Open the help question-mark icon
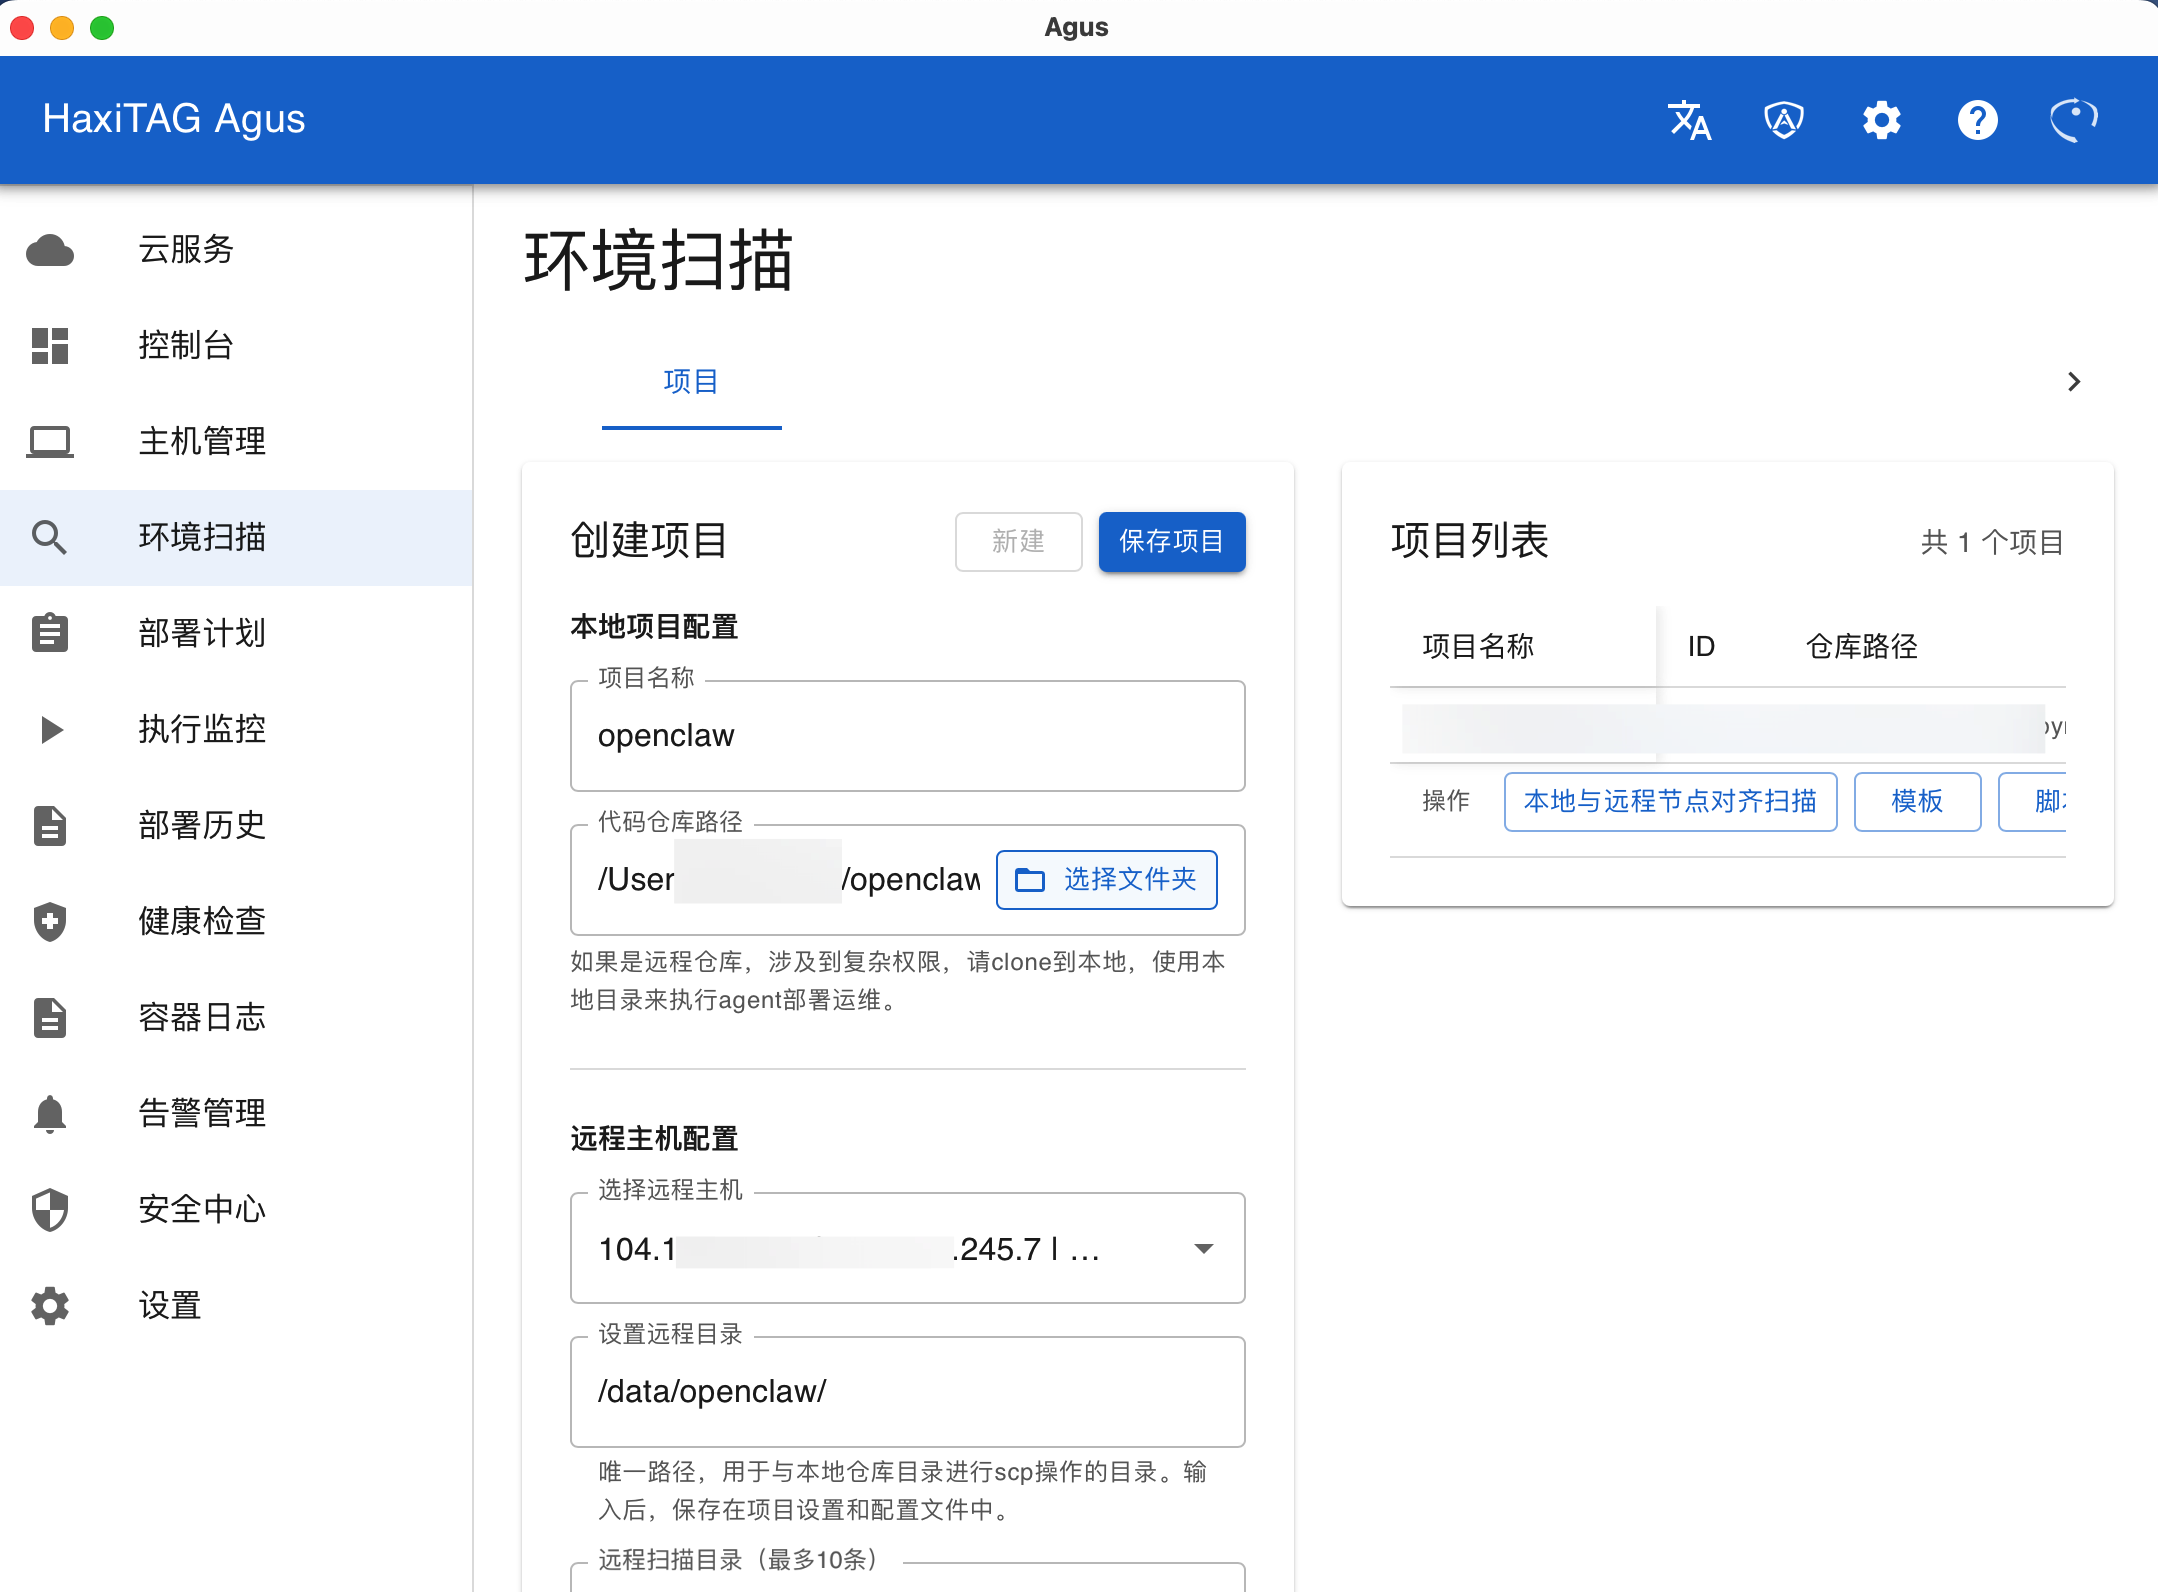The width and height of the screenshot is (2158, 1592). click(1976, 119)
